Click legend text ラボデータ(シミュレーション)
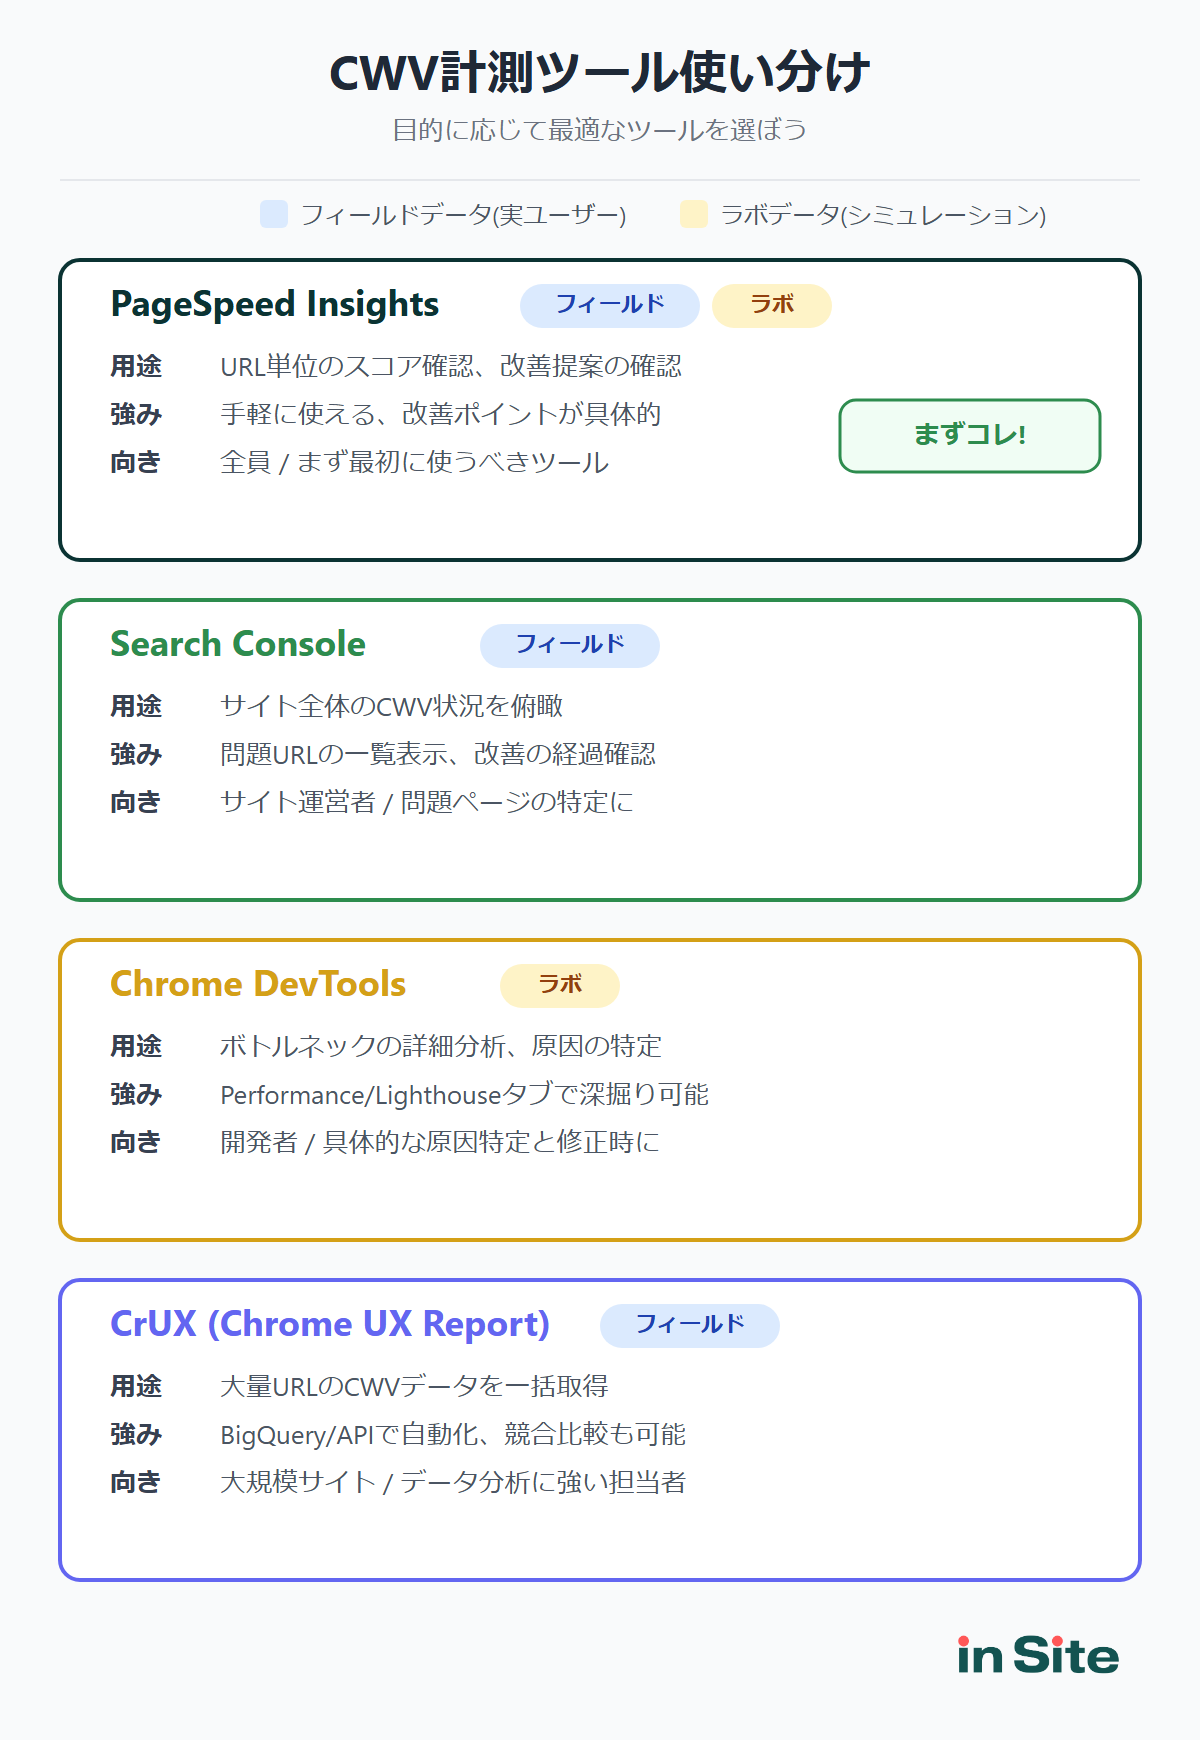 883,215
